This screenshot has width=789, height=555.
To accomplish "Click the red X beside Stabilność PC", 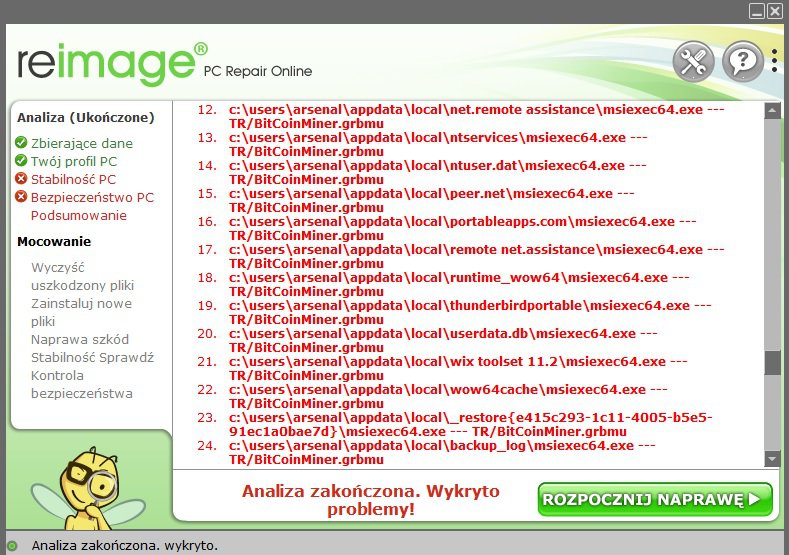I will 21,179.
